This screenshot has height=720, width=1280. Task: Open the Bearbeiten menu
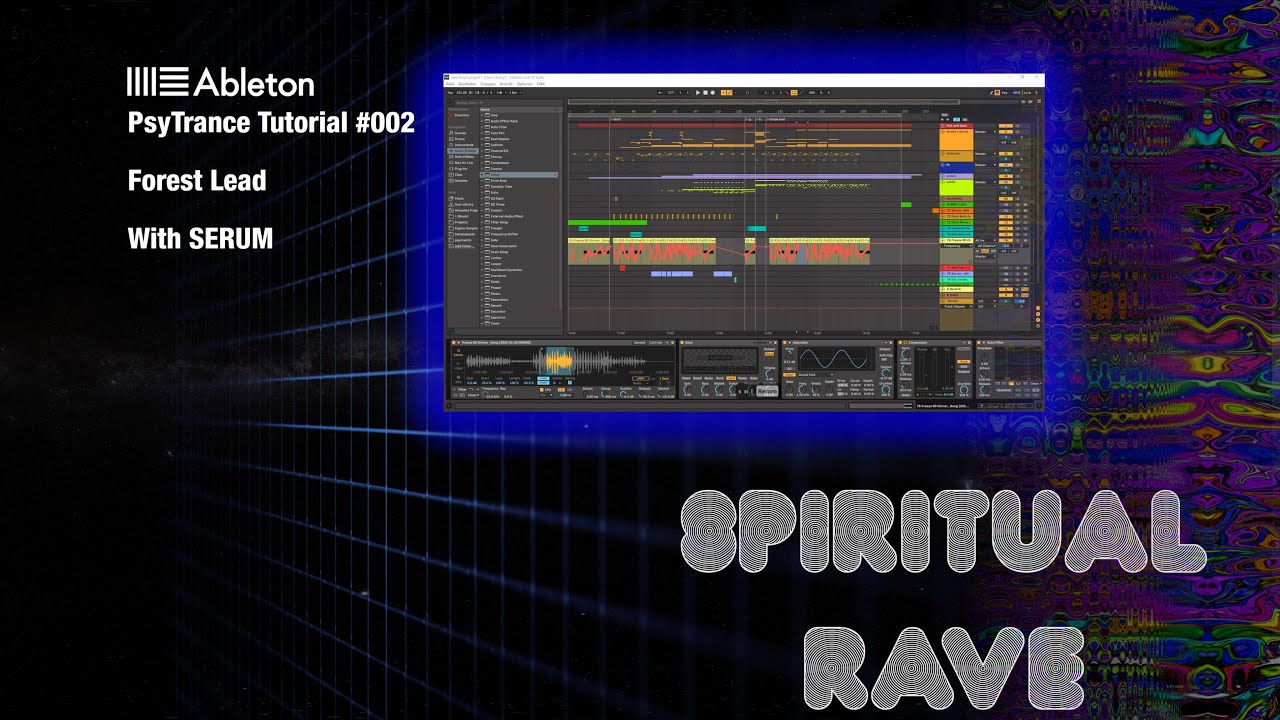click(467, 84)
